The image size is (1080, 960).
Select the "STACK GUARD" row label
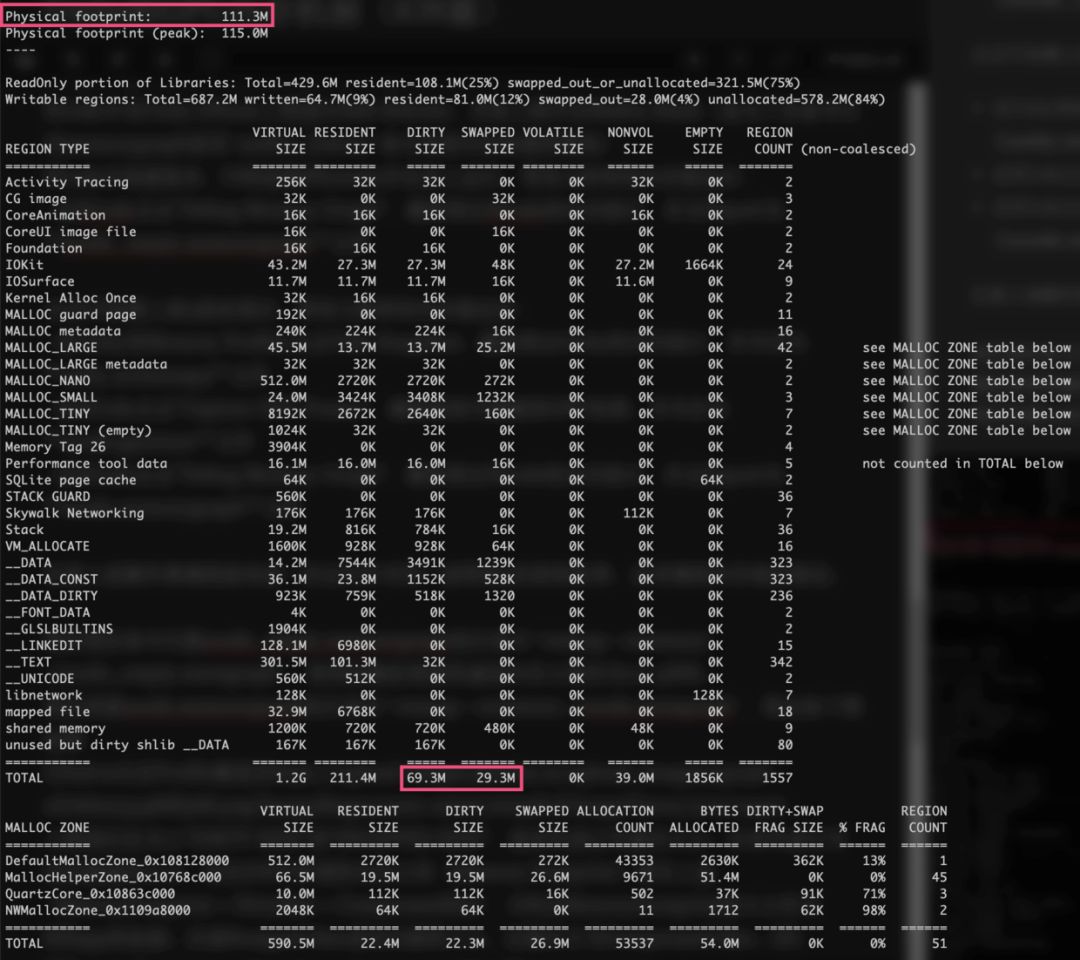tap(48, 496)
